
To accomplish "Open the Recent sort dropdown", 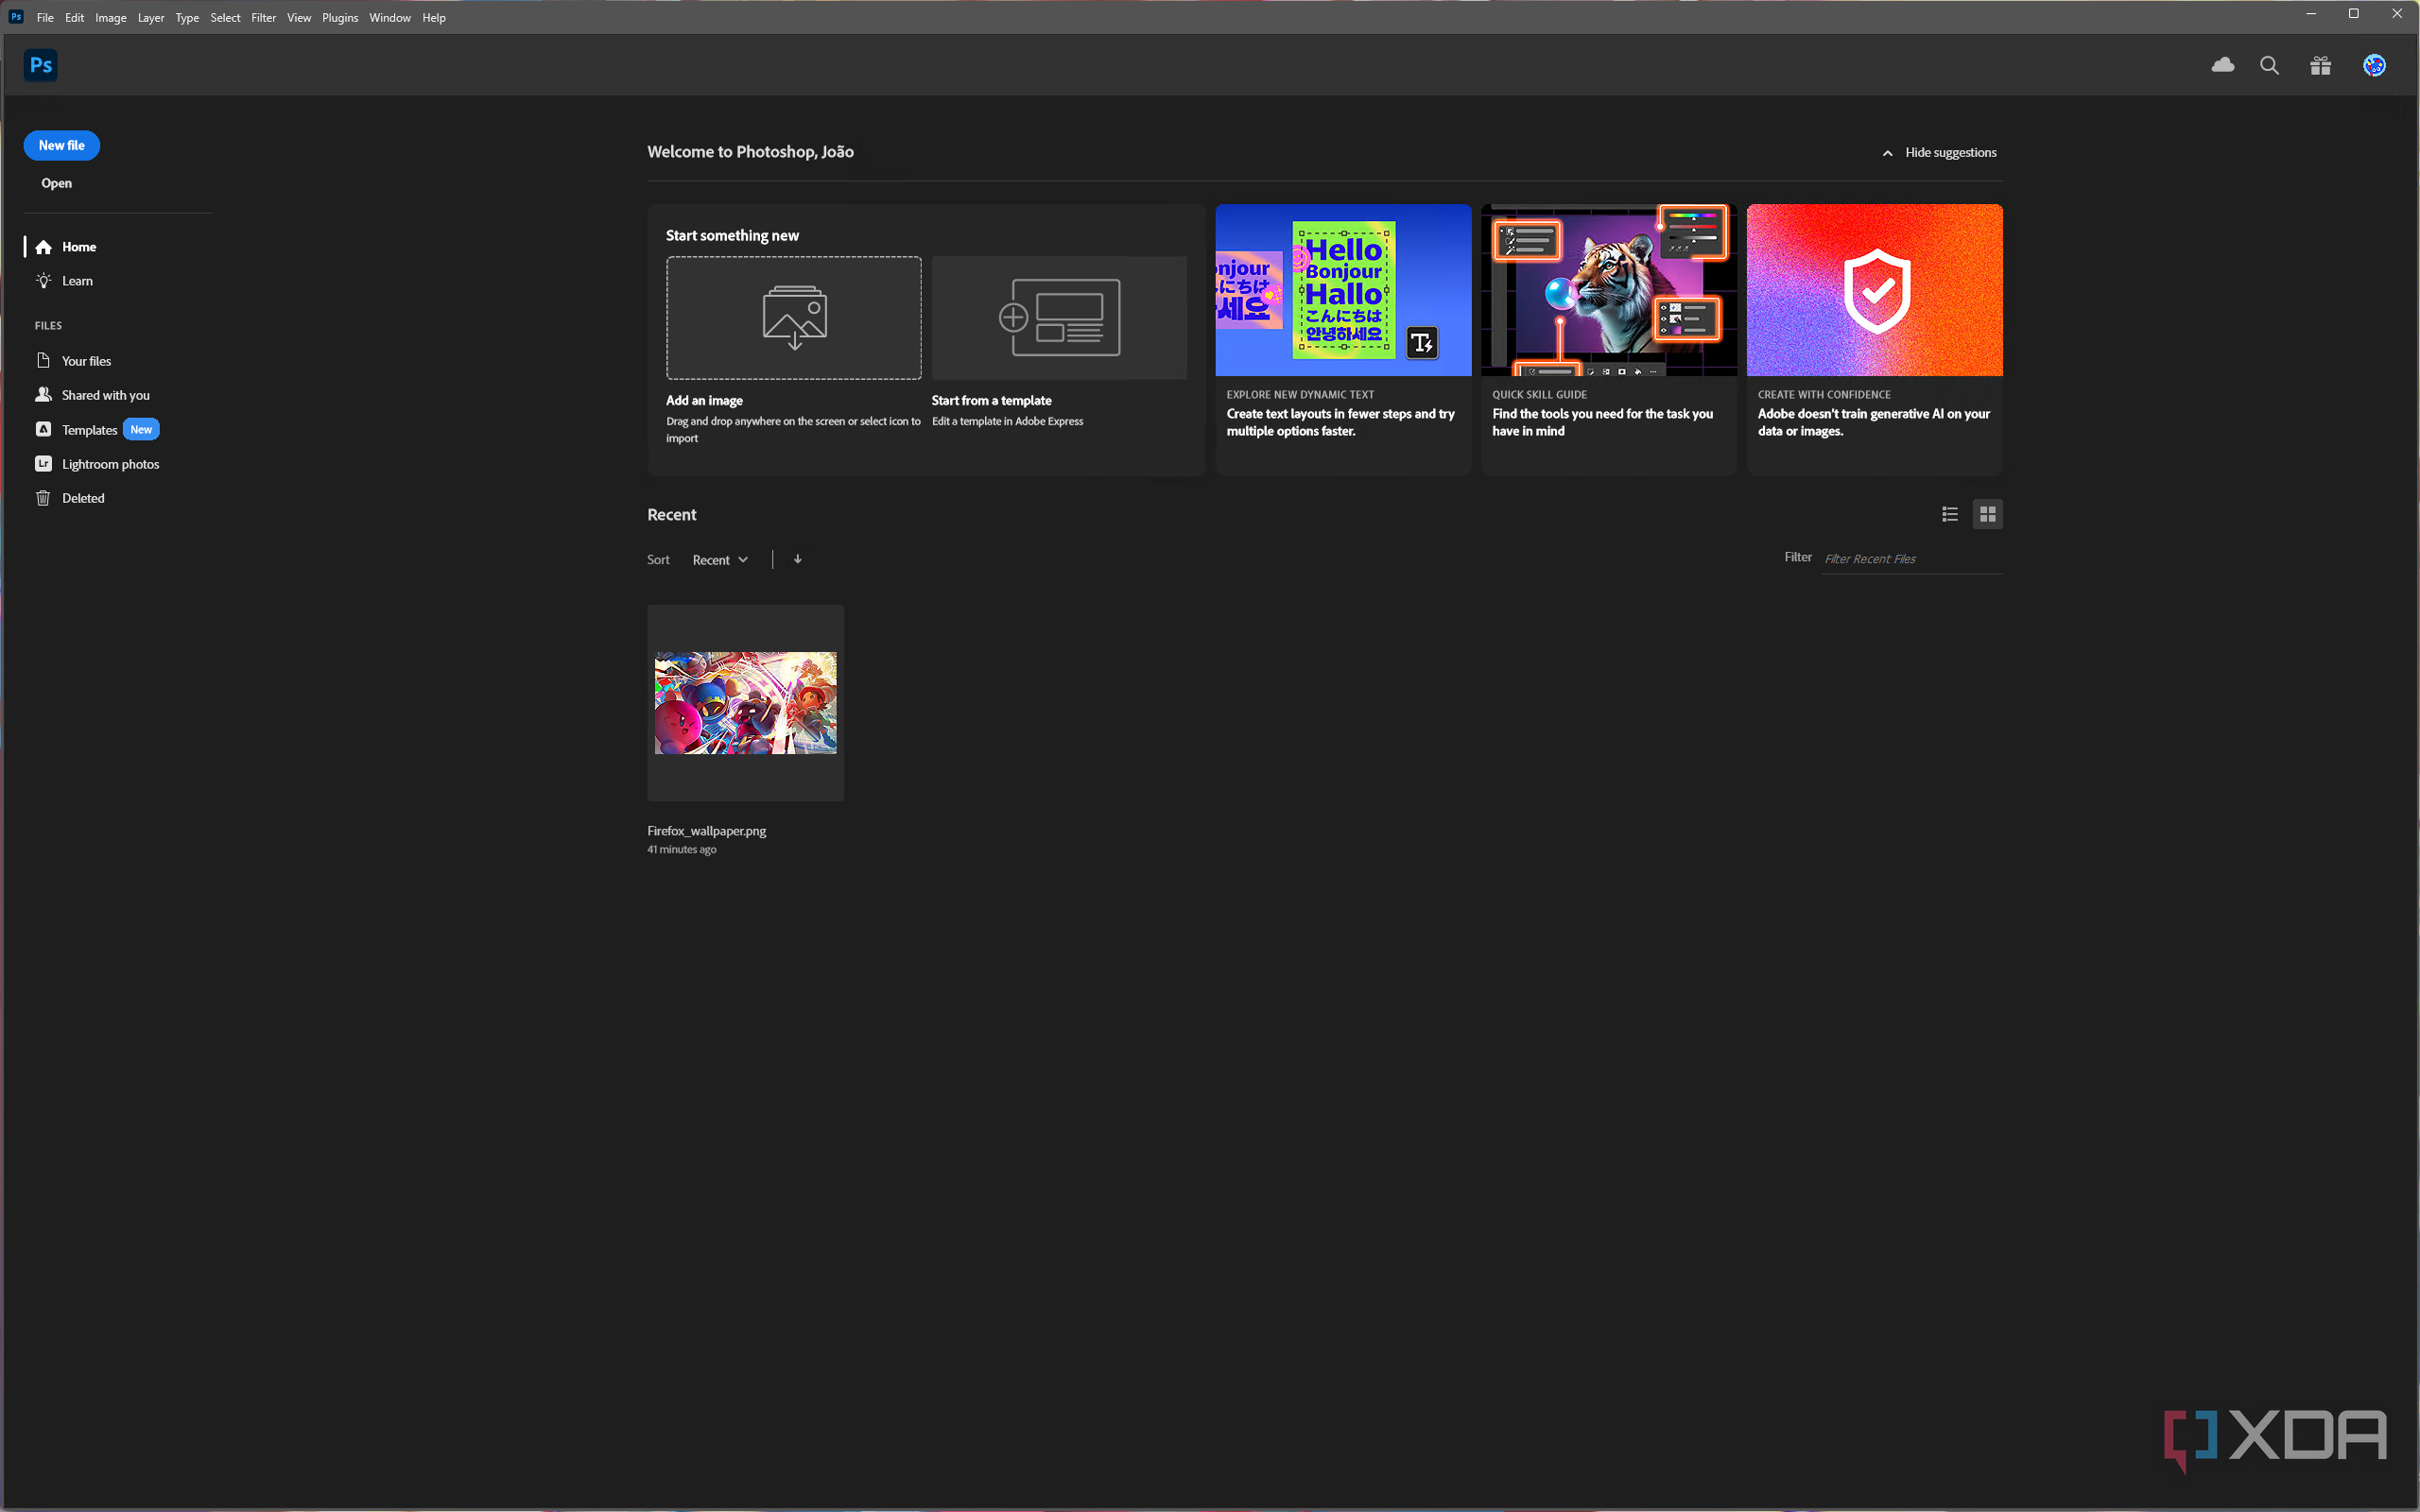I will [x=720, y=560].
